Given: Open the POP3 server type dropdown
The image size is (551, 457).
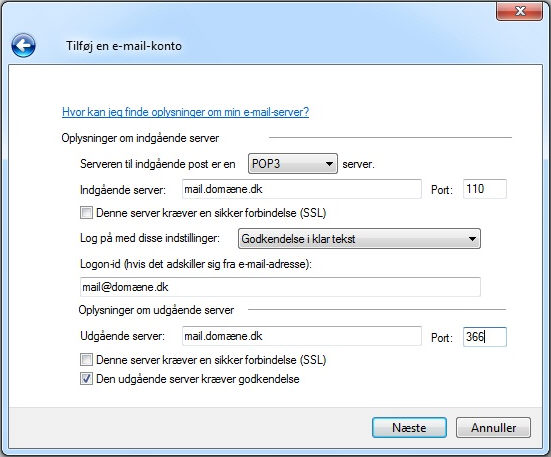Looking at the screenshot, I should click(x=293, y=163).
